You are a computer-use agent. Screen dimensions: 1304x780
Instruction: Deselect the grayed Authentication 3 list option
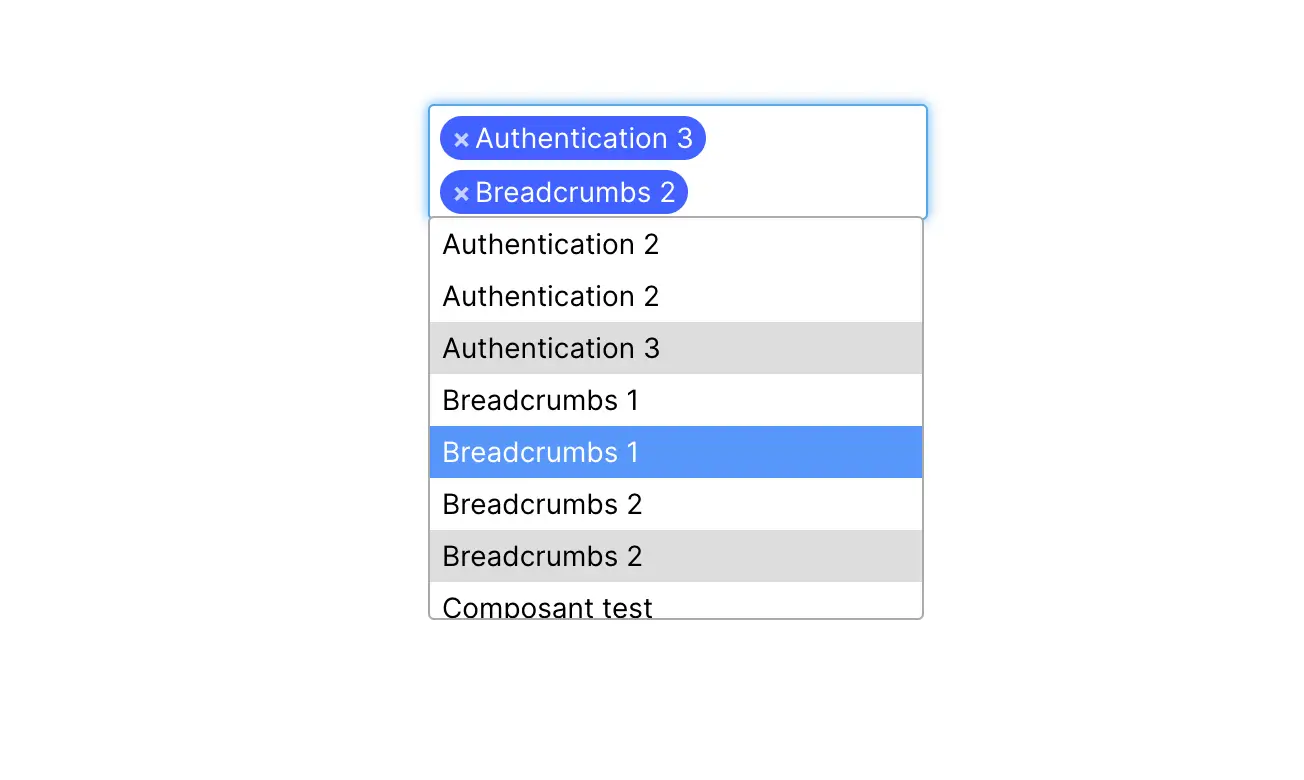point(676,348)
